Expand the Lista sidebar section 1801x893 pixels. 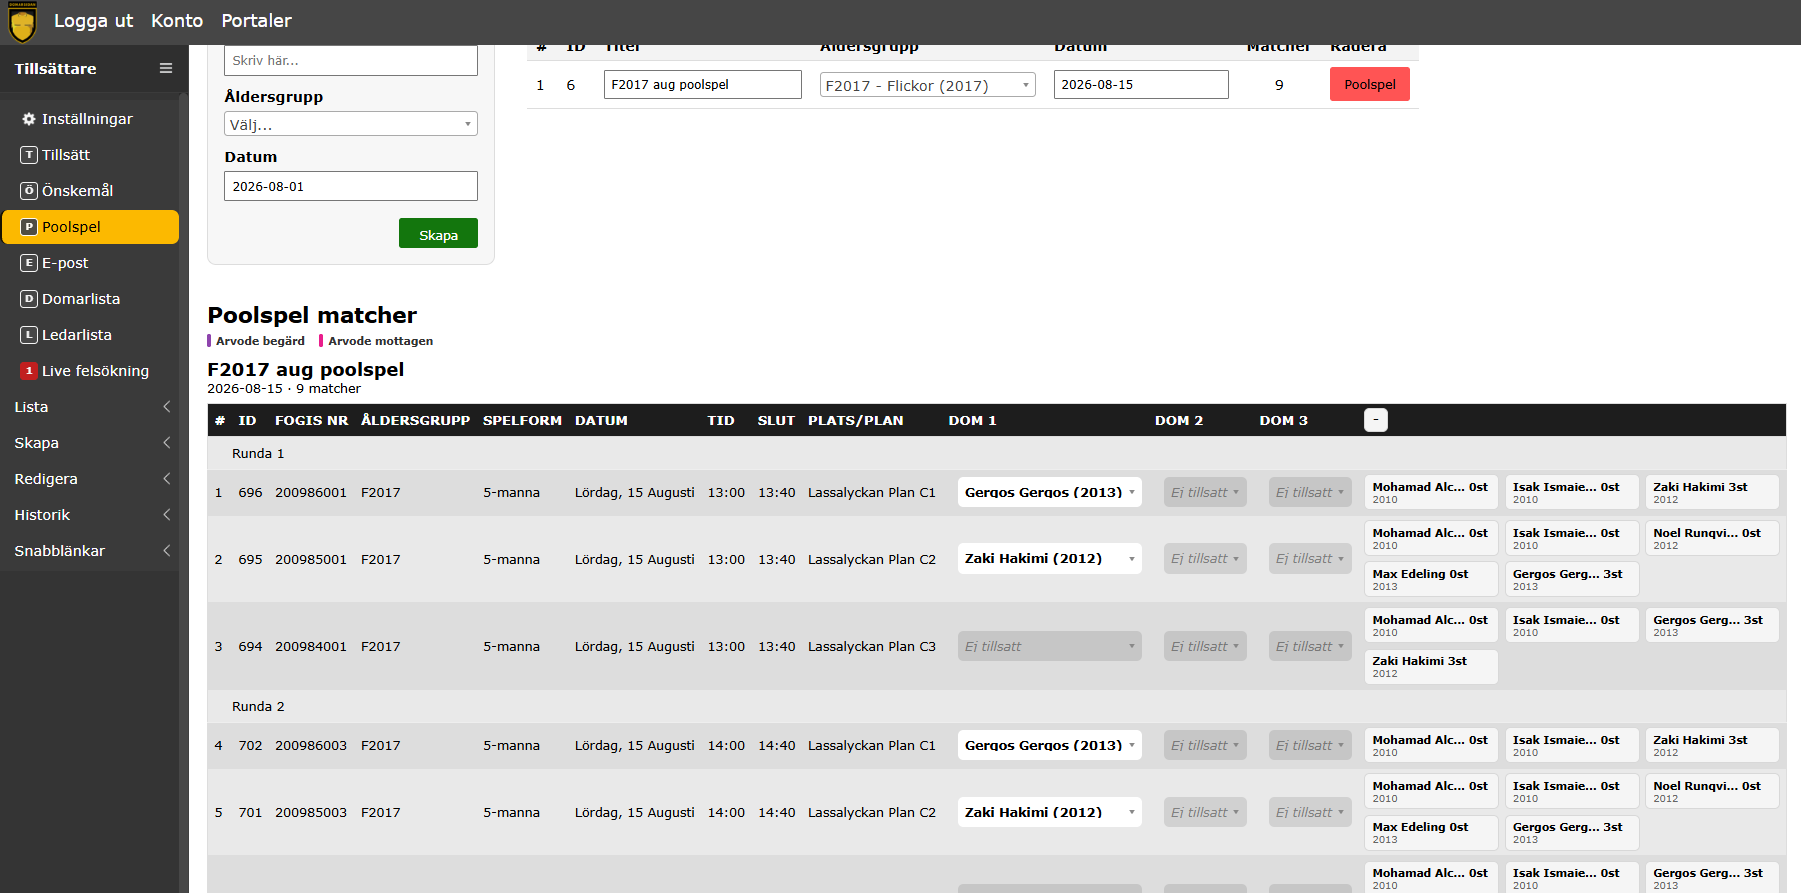pyautogui.click(x=90, y=407)
